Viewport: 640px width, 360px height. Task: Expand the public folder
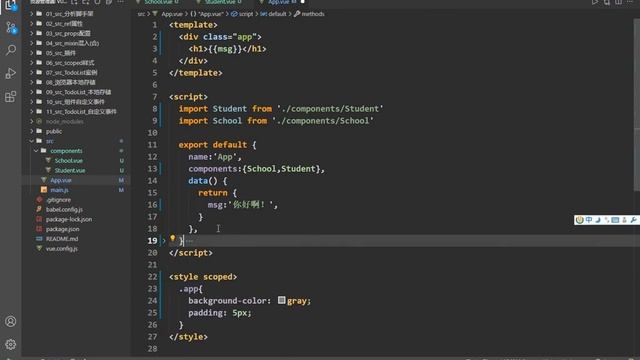point(31,131)
